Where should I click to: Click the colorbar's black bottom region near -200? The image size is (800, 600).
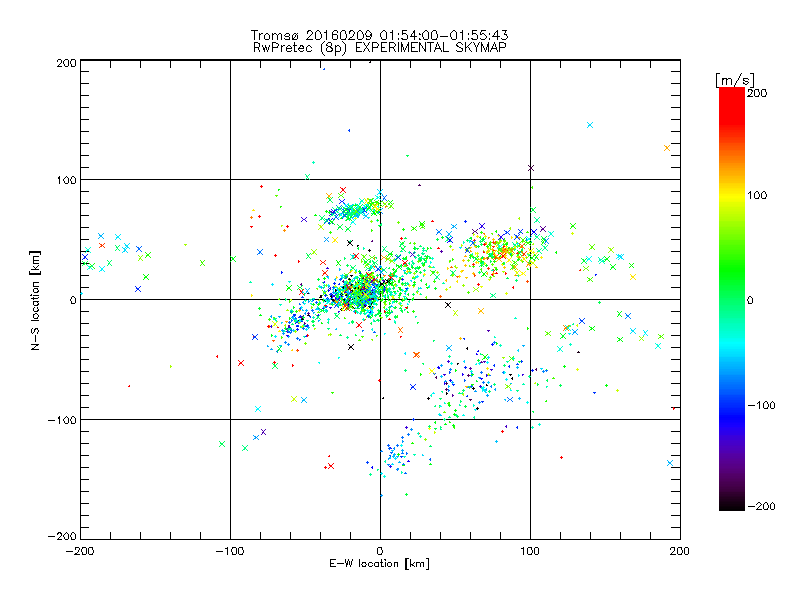pos(732,503)
